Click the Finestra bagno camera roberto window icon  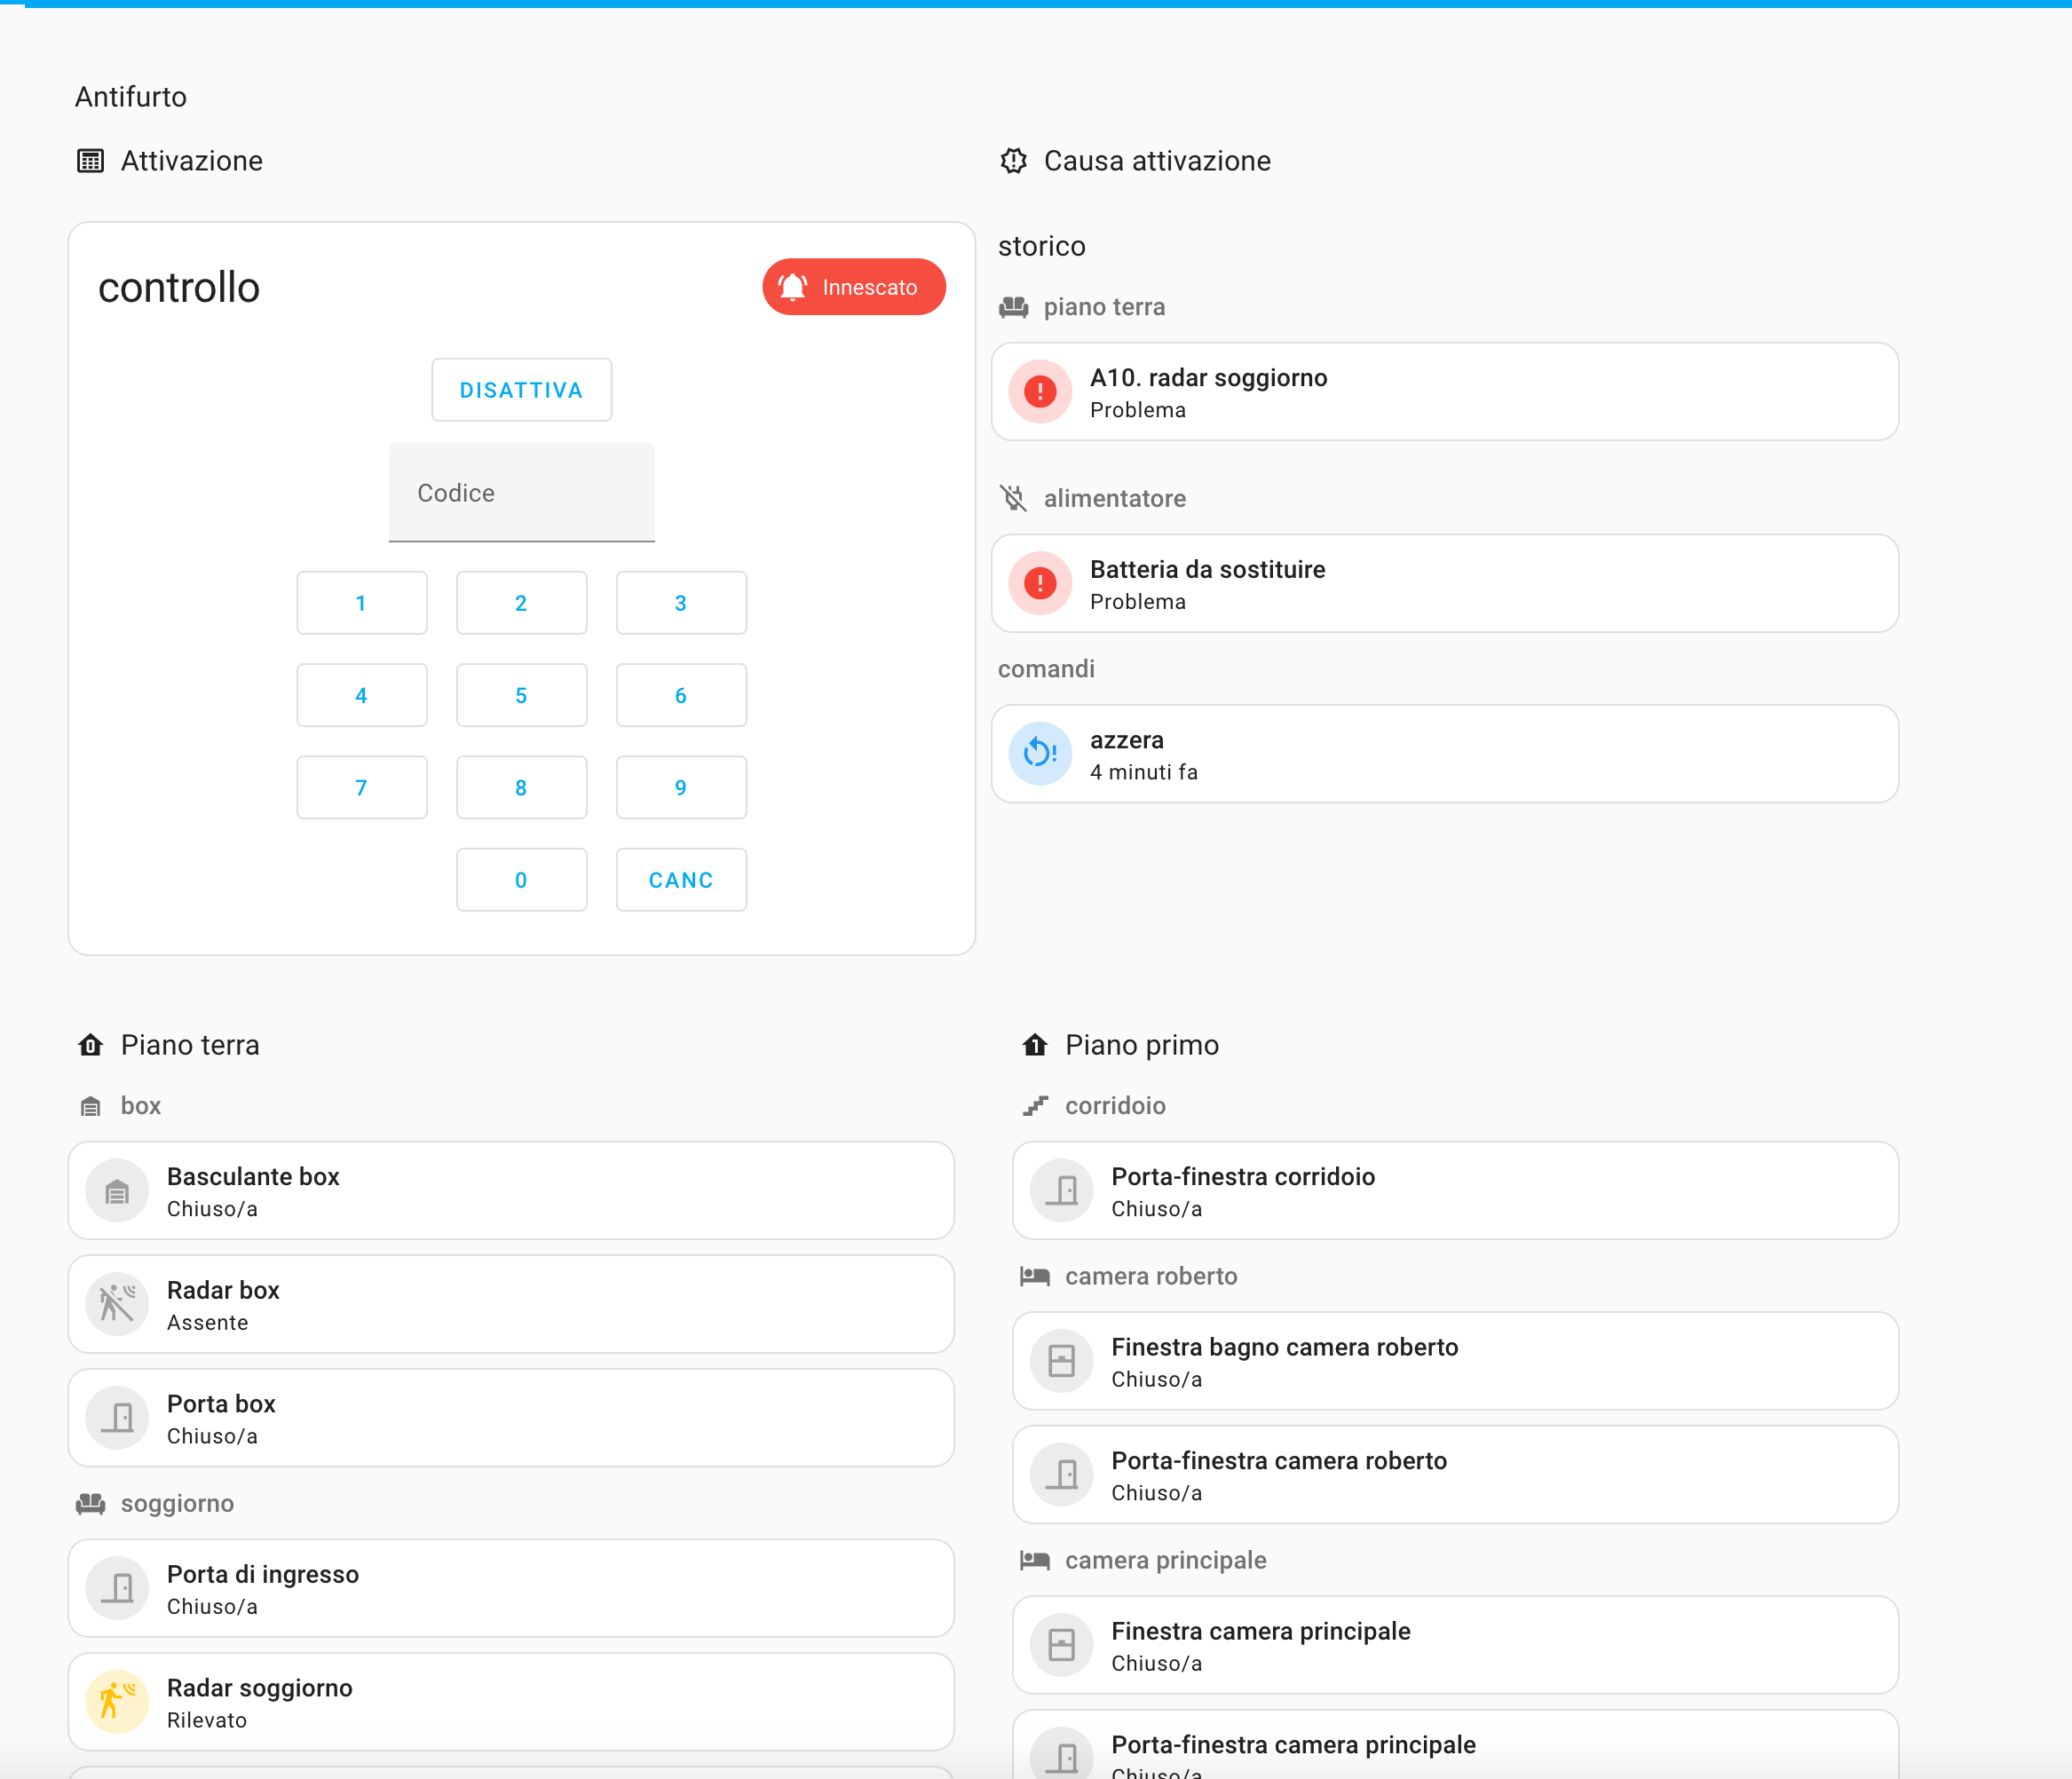coord(1062,1361)
